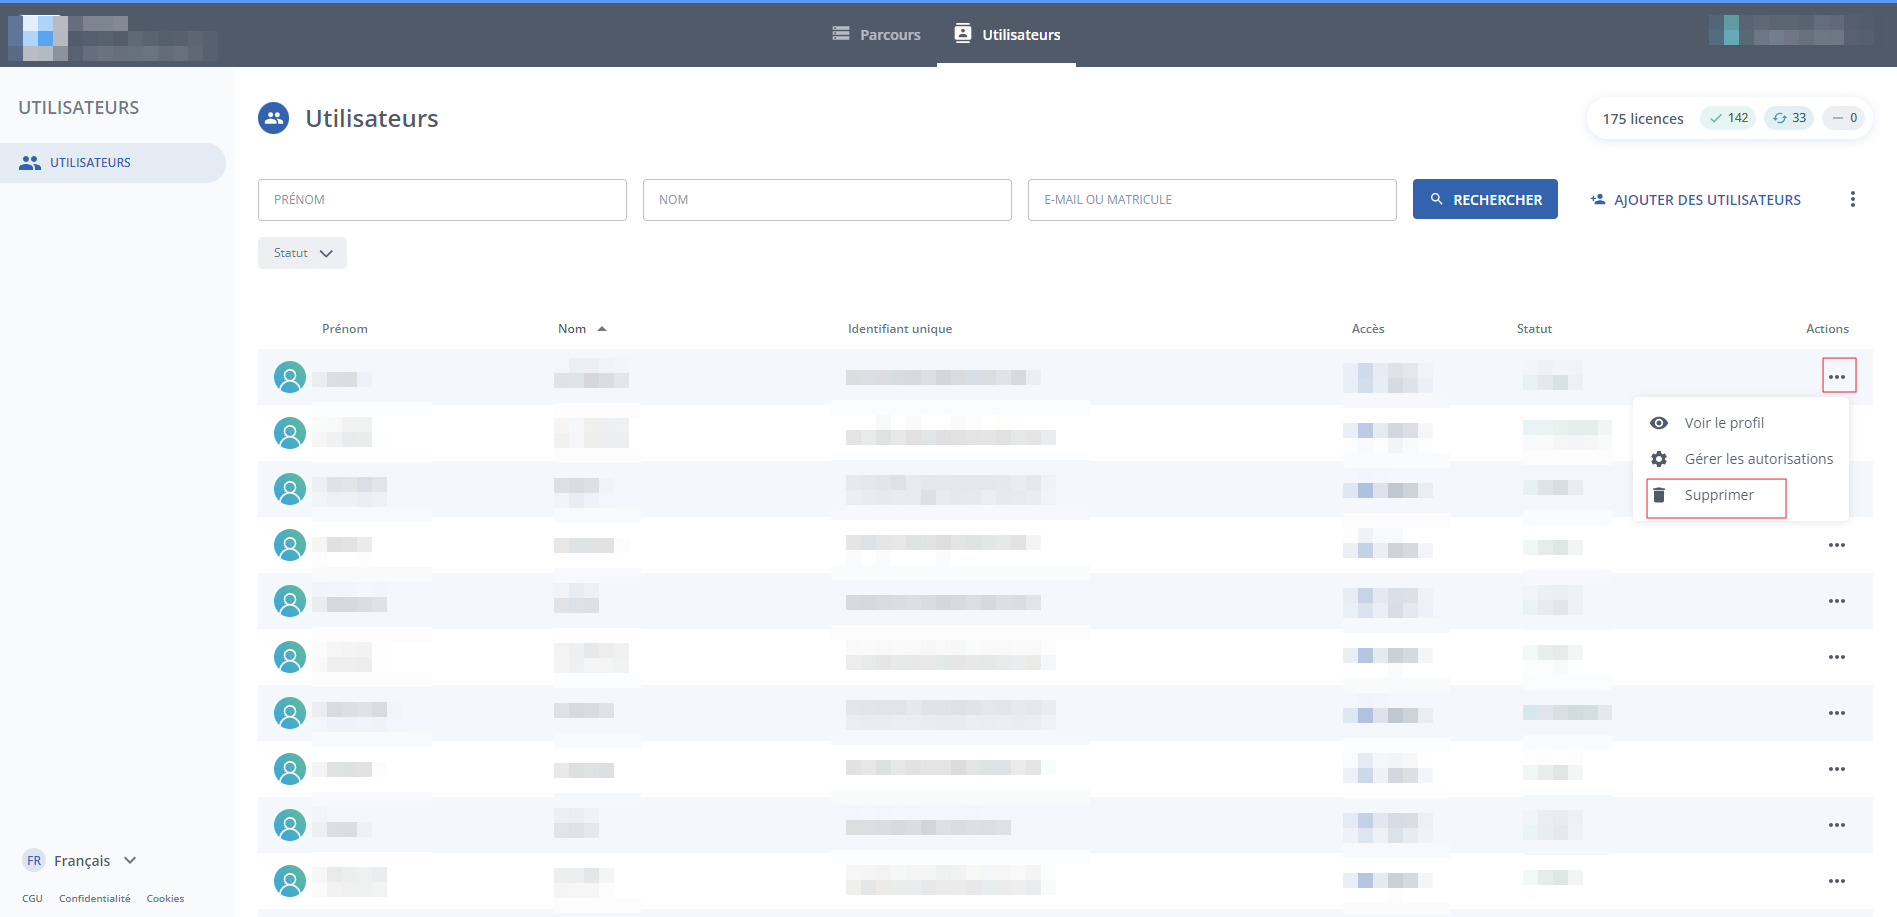The width and height of the screenshot is (1897, 917).
Task: Click the vertical kebab menu beside add users
Action: 1852,200
